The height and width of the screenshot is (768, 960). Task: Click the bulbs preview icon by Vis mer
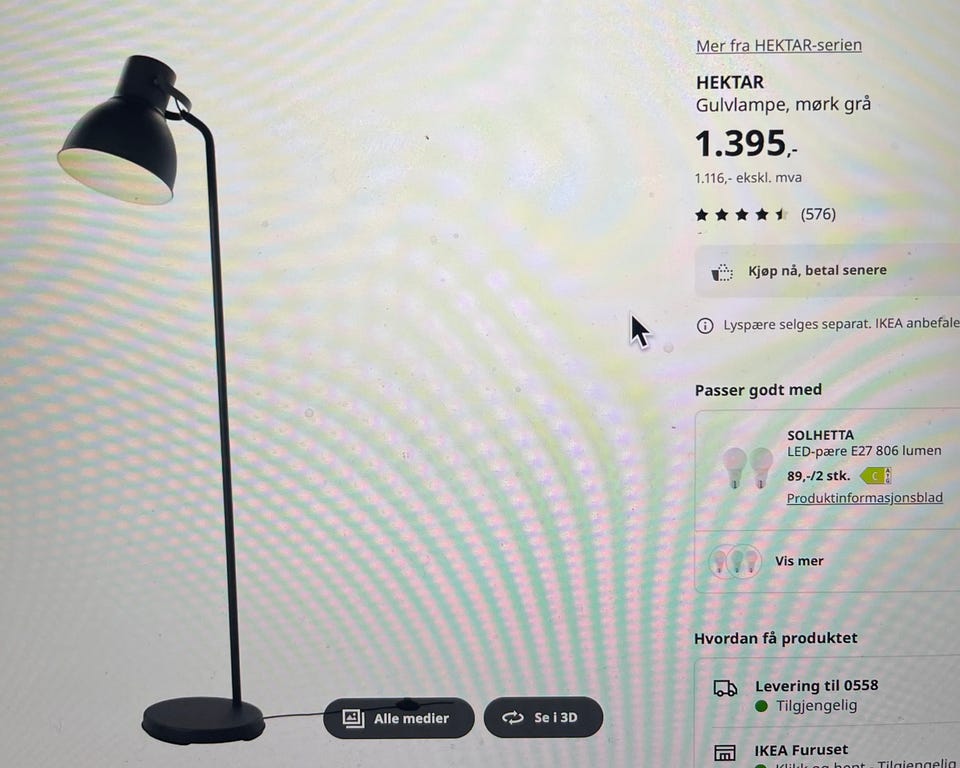(x=734, y=561)
